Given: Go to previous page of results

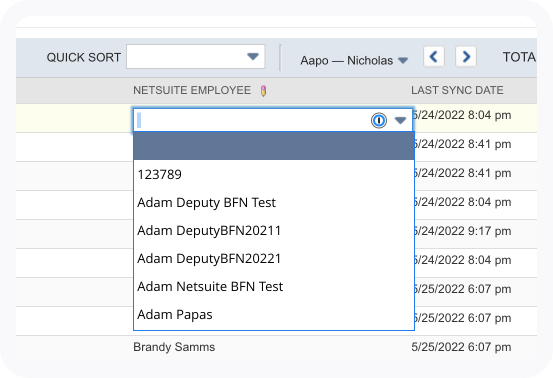Looking at the screenshot, I should [x=434, y=56].
